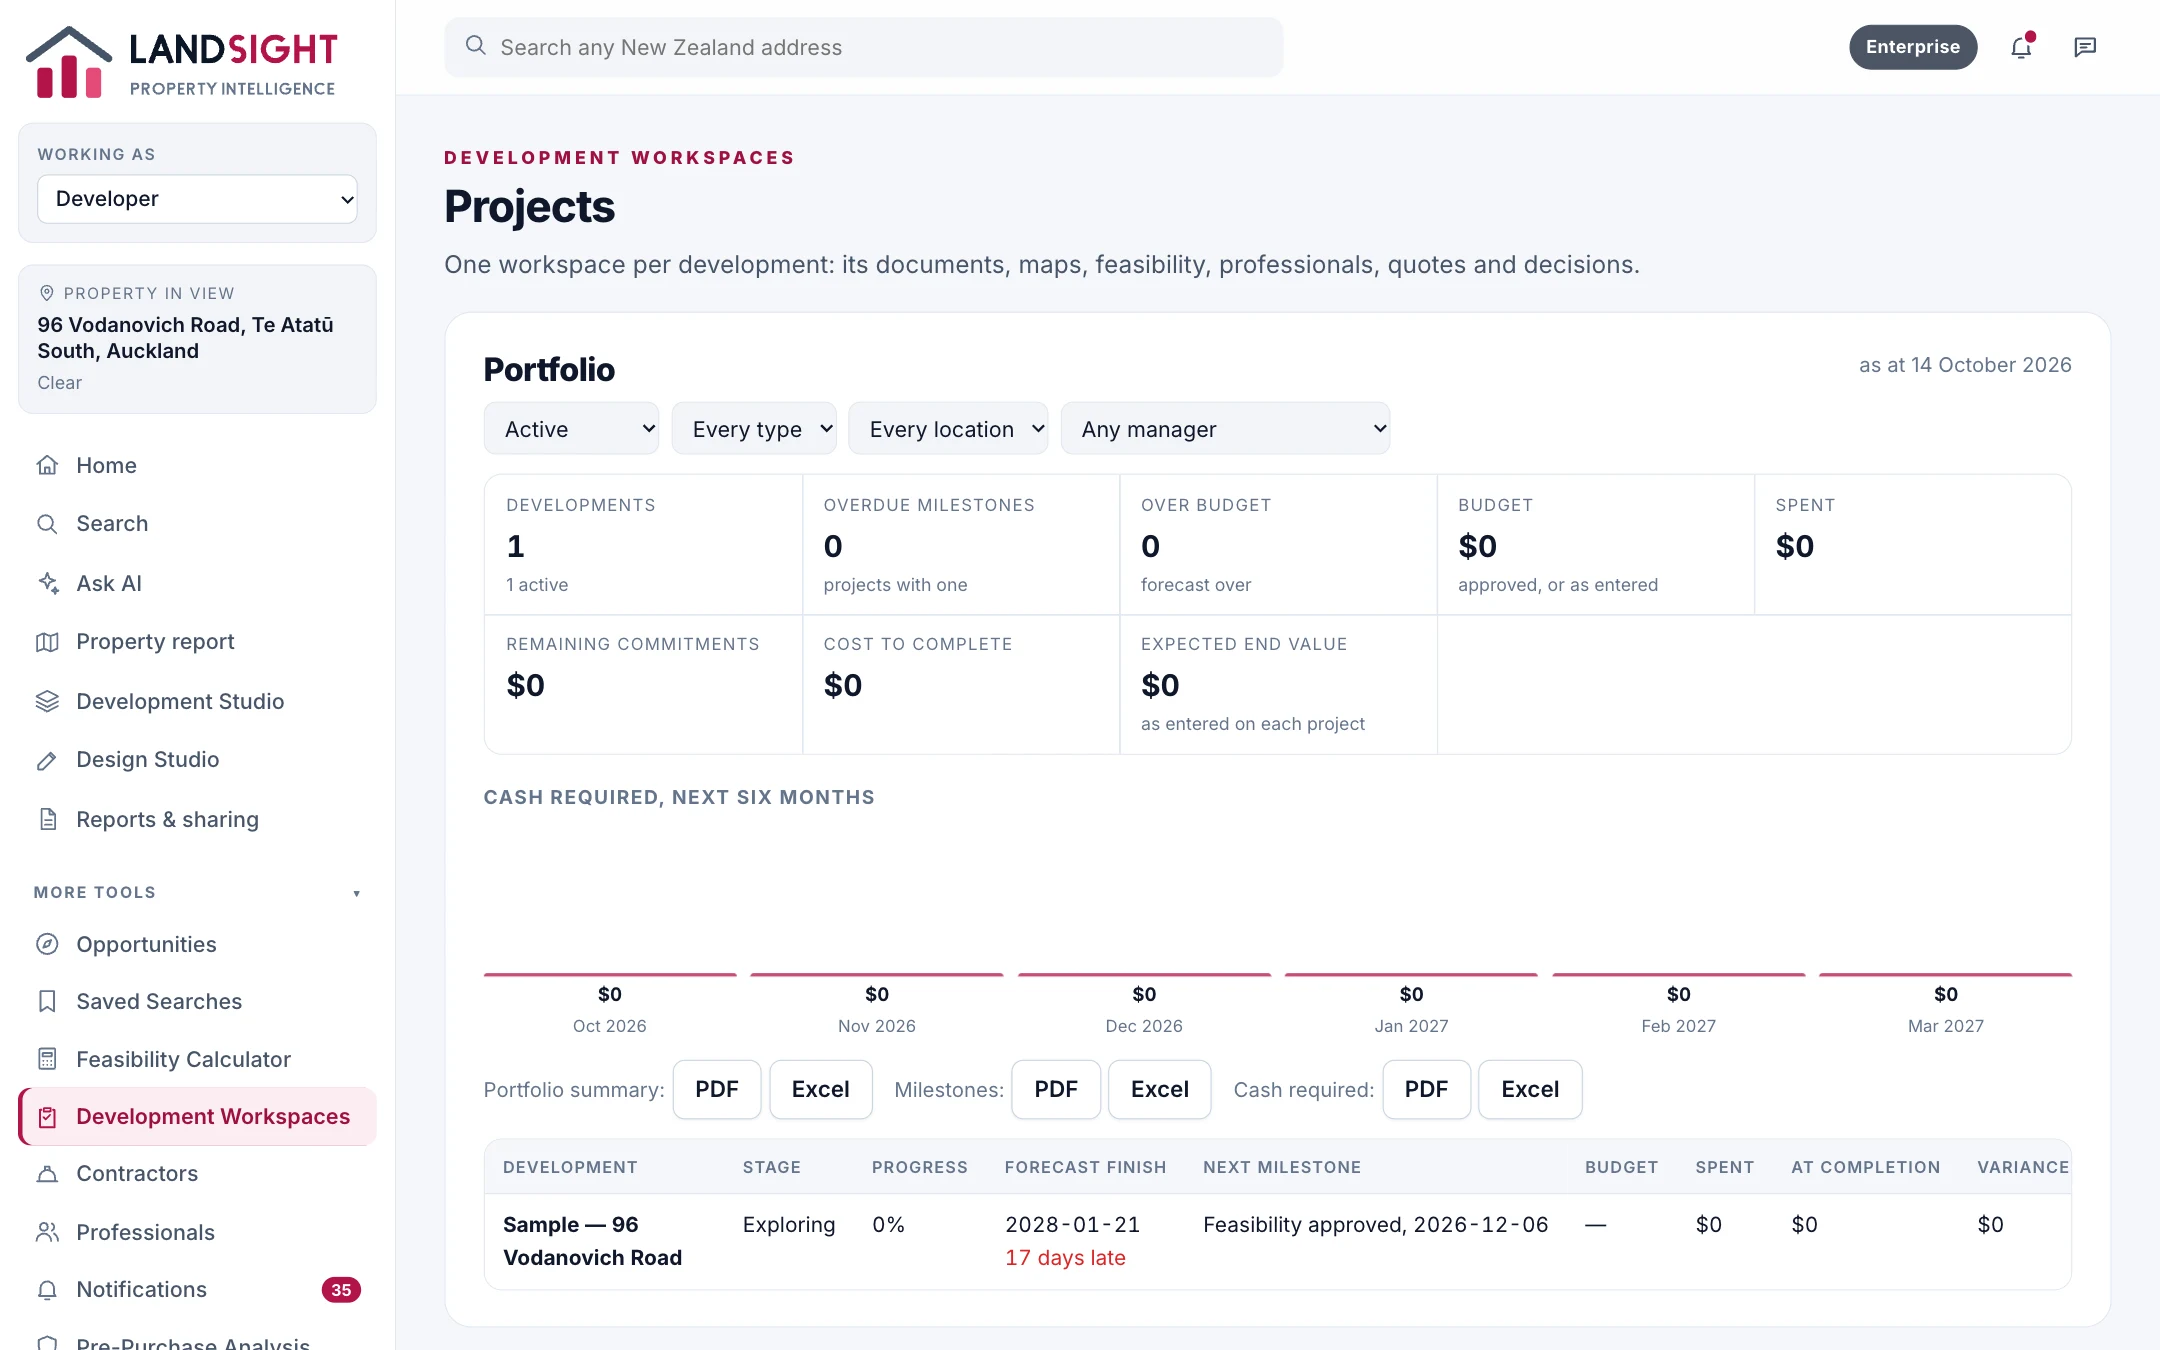Viewport: 2160px width, 1350px height.
Task: Export Portfolio summary to Excel
Action: click(x=821, y=1089)
